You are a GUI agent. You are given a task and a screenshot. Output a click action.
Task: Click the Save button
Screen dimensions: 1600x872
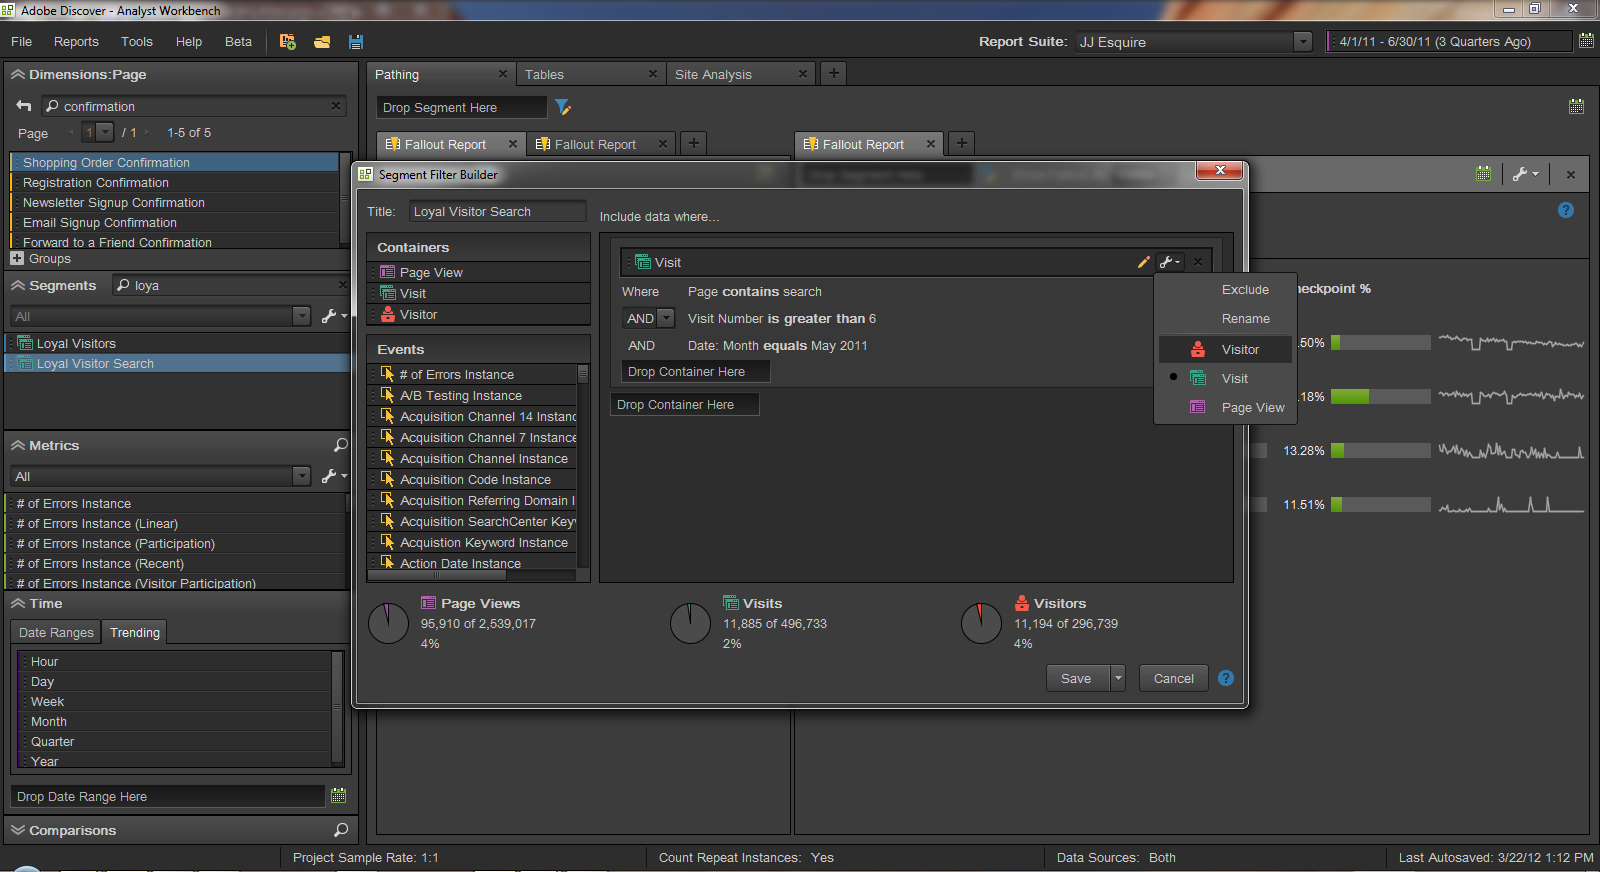click(x=1076, y=678)
